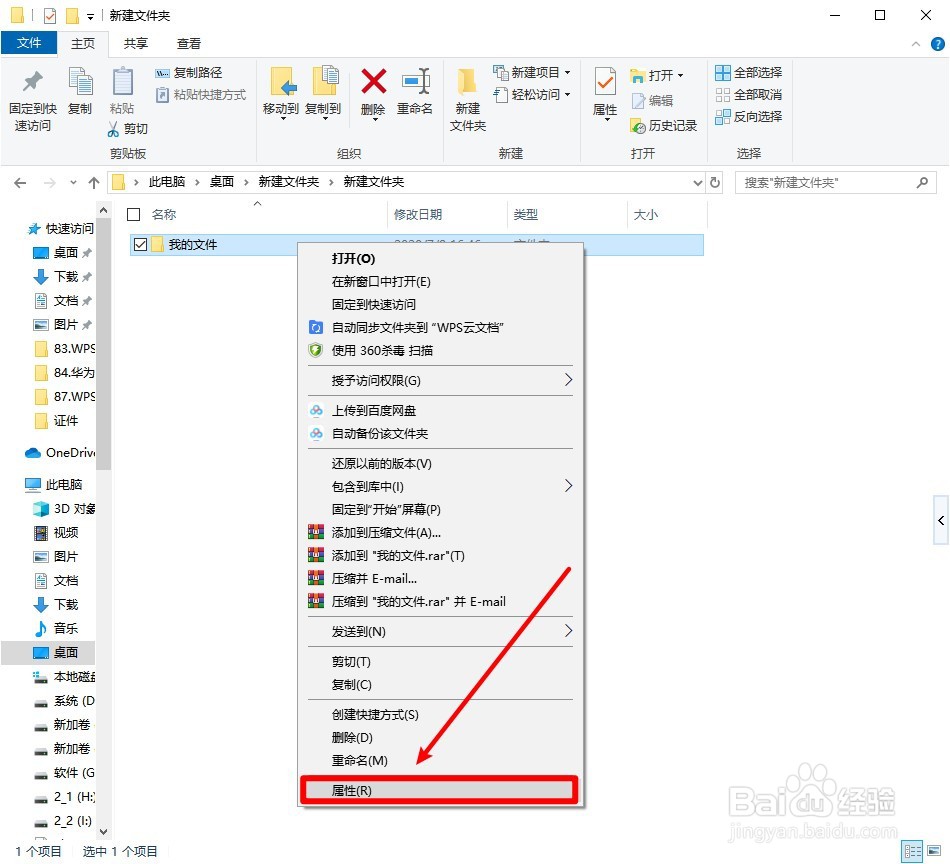Switch to the 查看 (View) ribbon tab
Viewport: 950px width, 864px height.
pos(188,43)
